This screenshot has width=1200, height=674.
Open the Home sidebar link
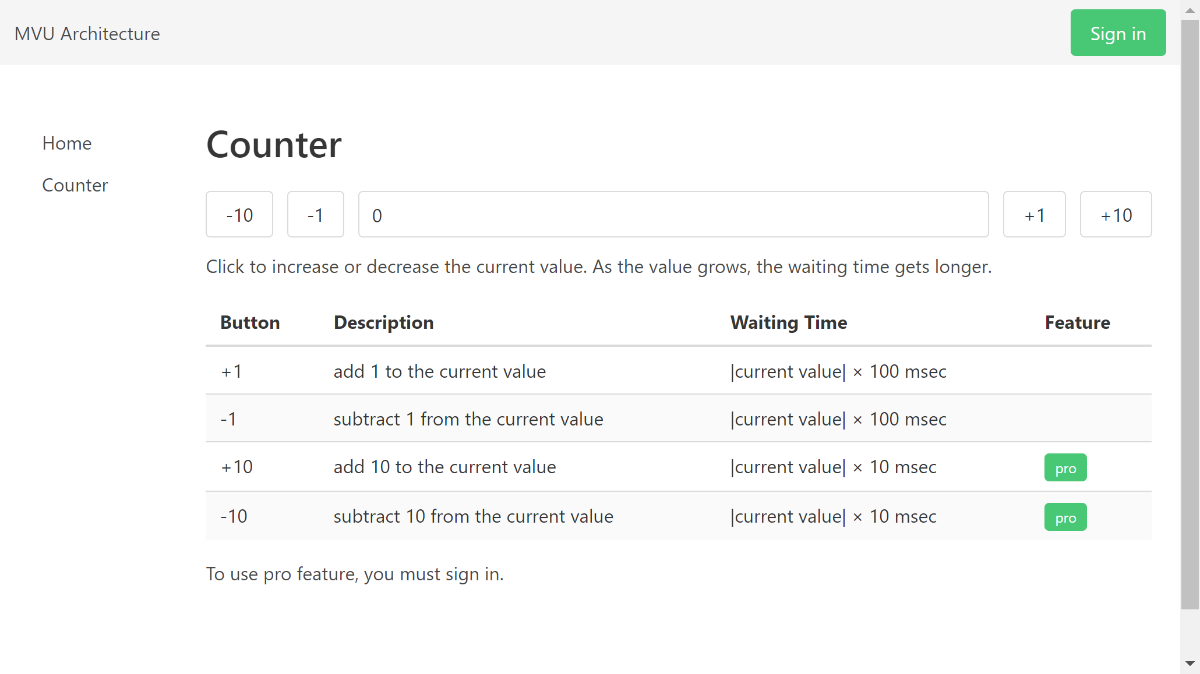tap(67, 143)
